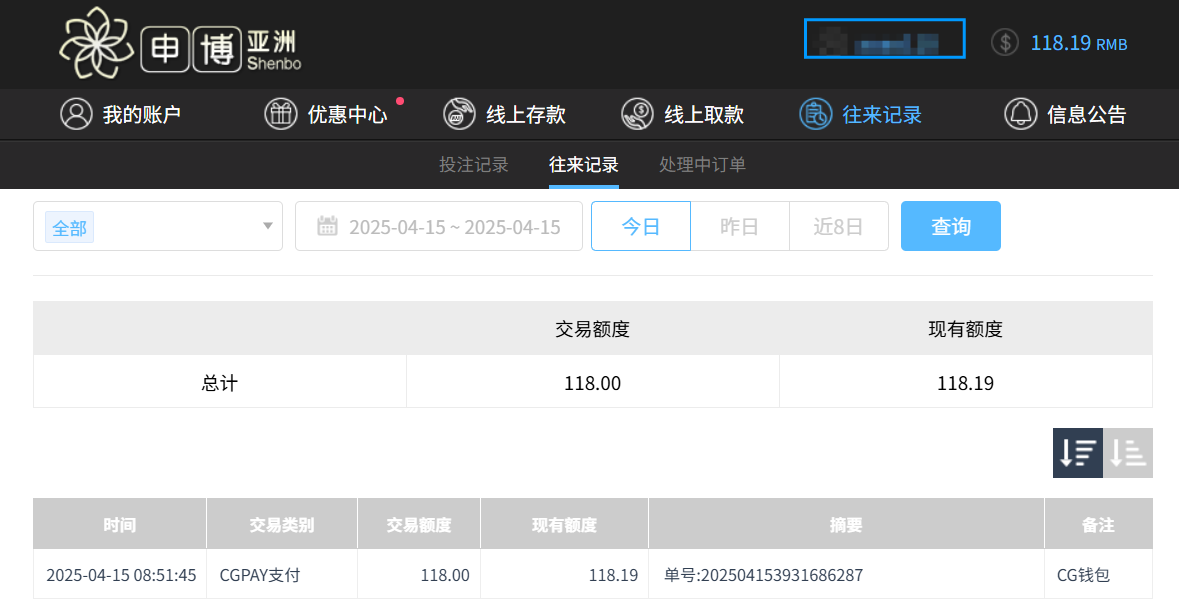This screenshot has width=1179, height=612.
Task: Open My Account via the user icon
Action: [76, 114]
